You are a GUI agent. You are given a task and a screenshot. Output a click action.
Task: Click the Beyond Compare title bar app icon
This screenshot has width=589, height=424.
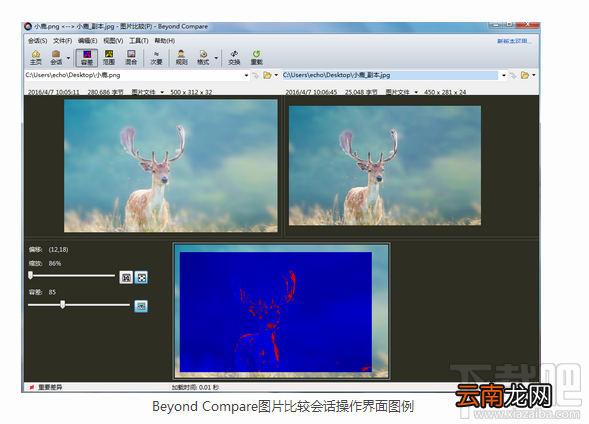pos(28,26)
